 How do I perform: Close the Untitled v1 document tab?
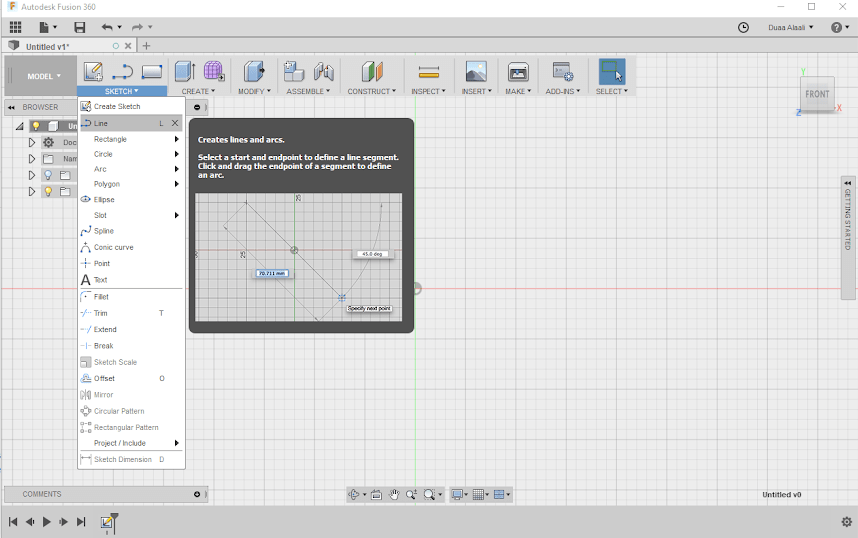point(128,46)
